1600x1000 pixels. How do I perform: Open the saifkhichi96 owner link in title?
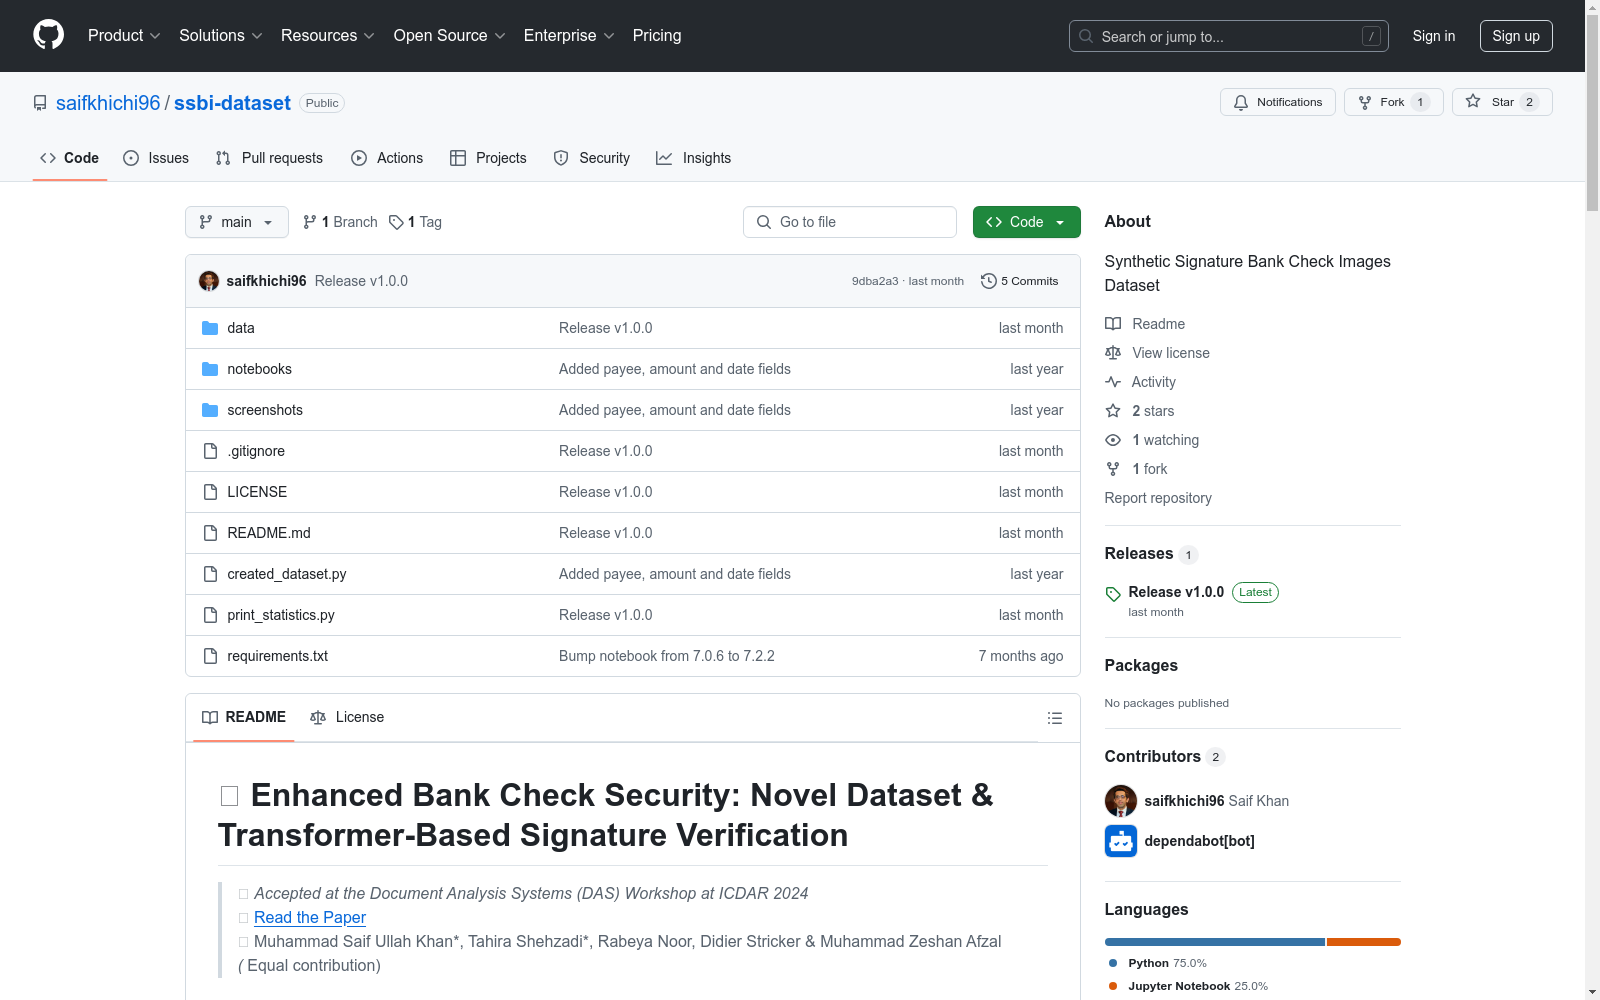108,103
